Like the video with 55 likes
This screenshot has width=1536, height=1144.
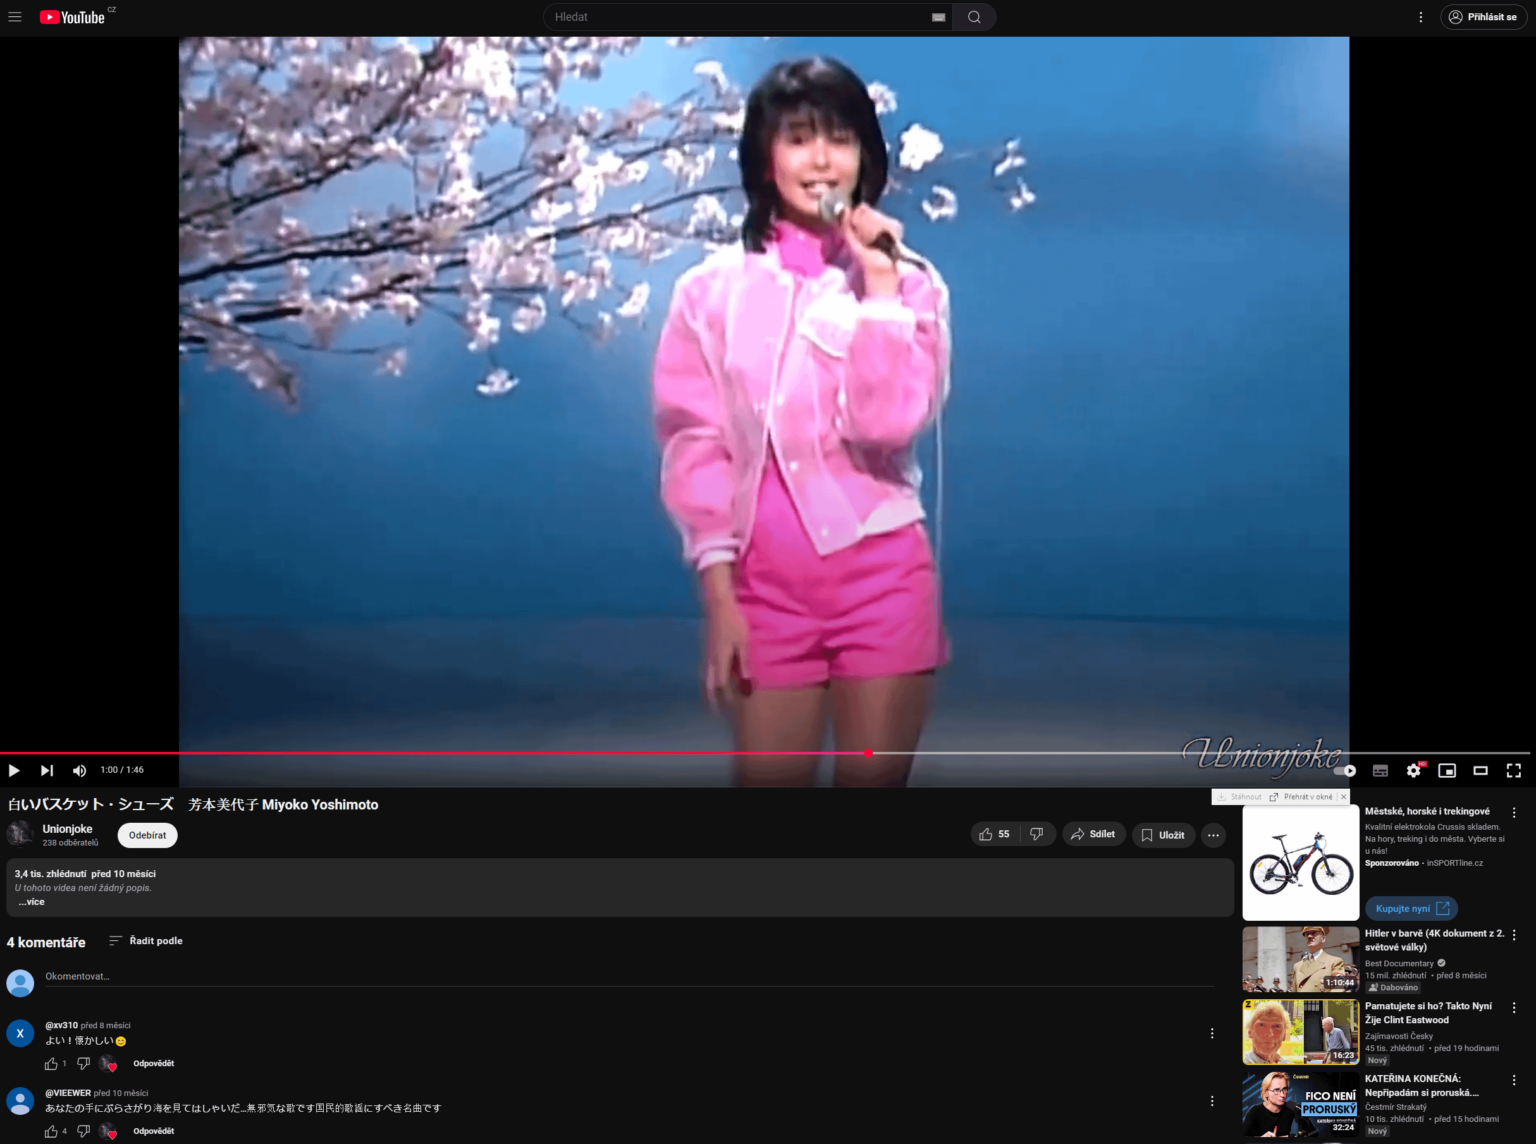(x=995, y=834)
